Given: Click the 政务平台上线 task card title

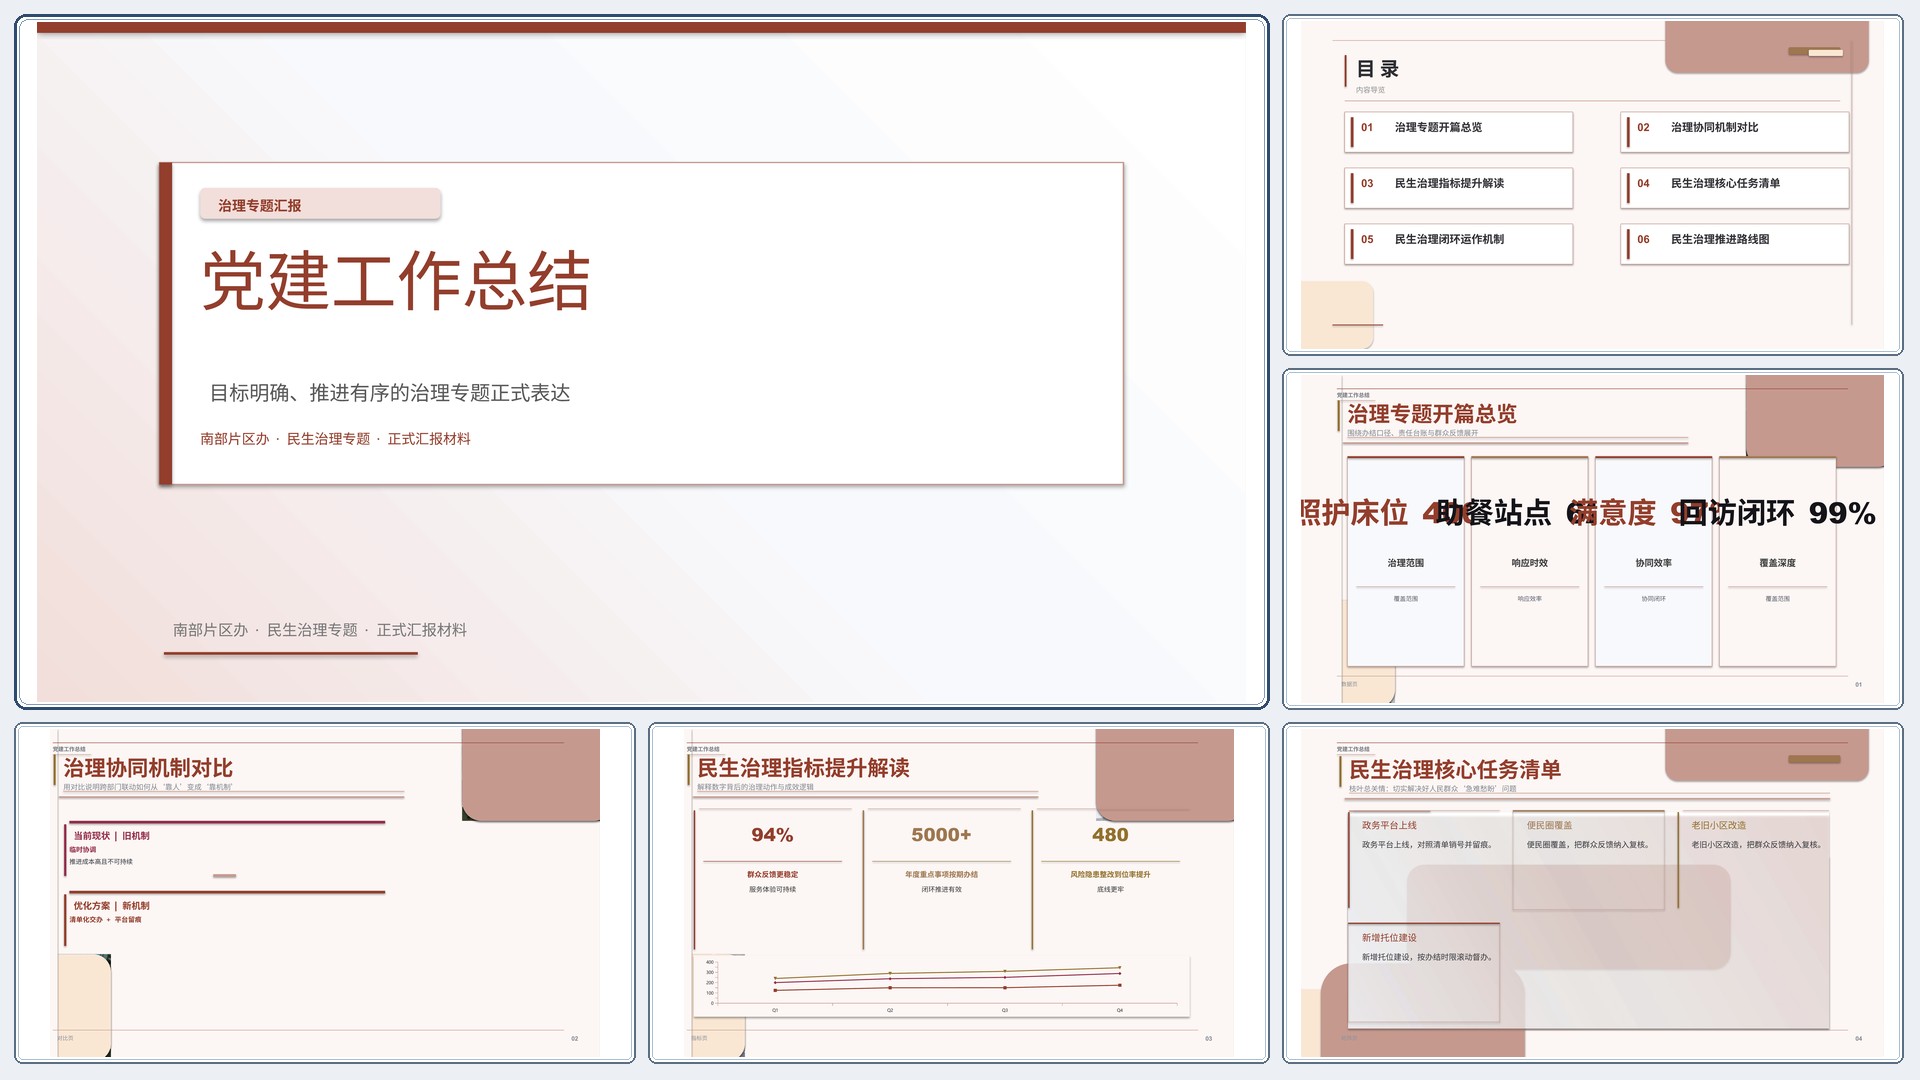Looking at the screenshot, I should [x=1389, y=825].
